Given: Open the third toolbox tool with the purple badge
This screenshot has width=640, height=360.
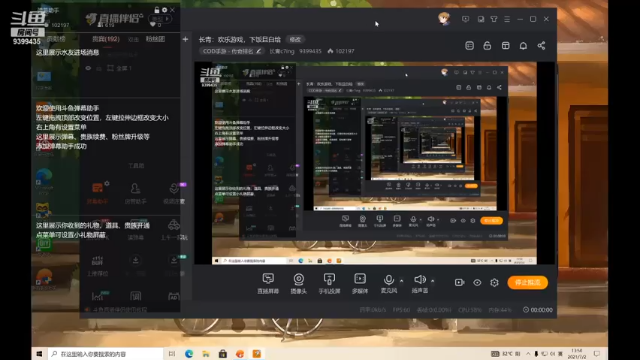Looking at the screenshot, I should pyautogui.click(x=174, y=193).
